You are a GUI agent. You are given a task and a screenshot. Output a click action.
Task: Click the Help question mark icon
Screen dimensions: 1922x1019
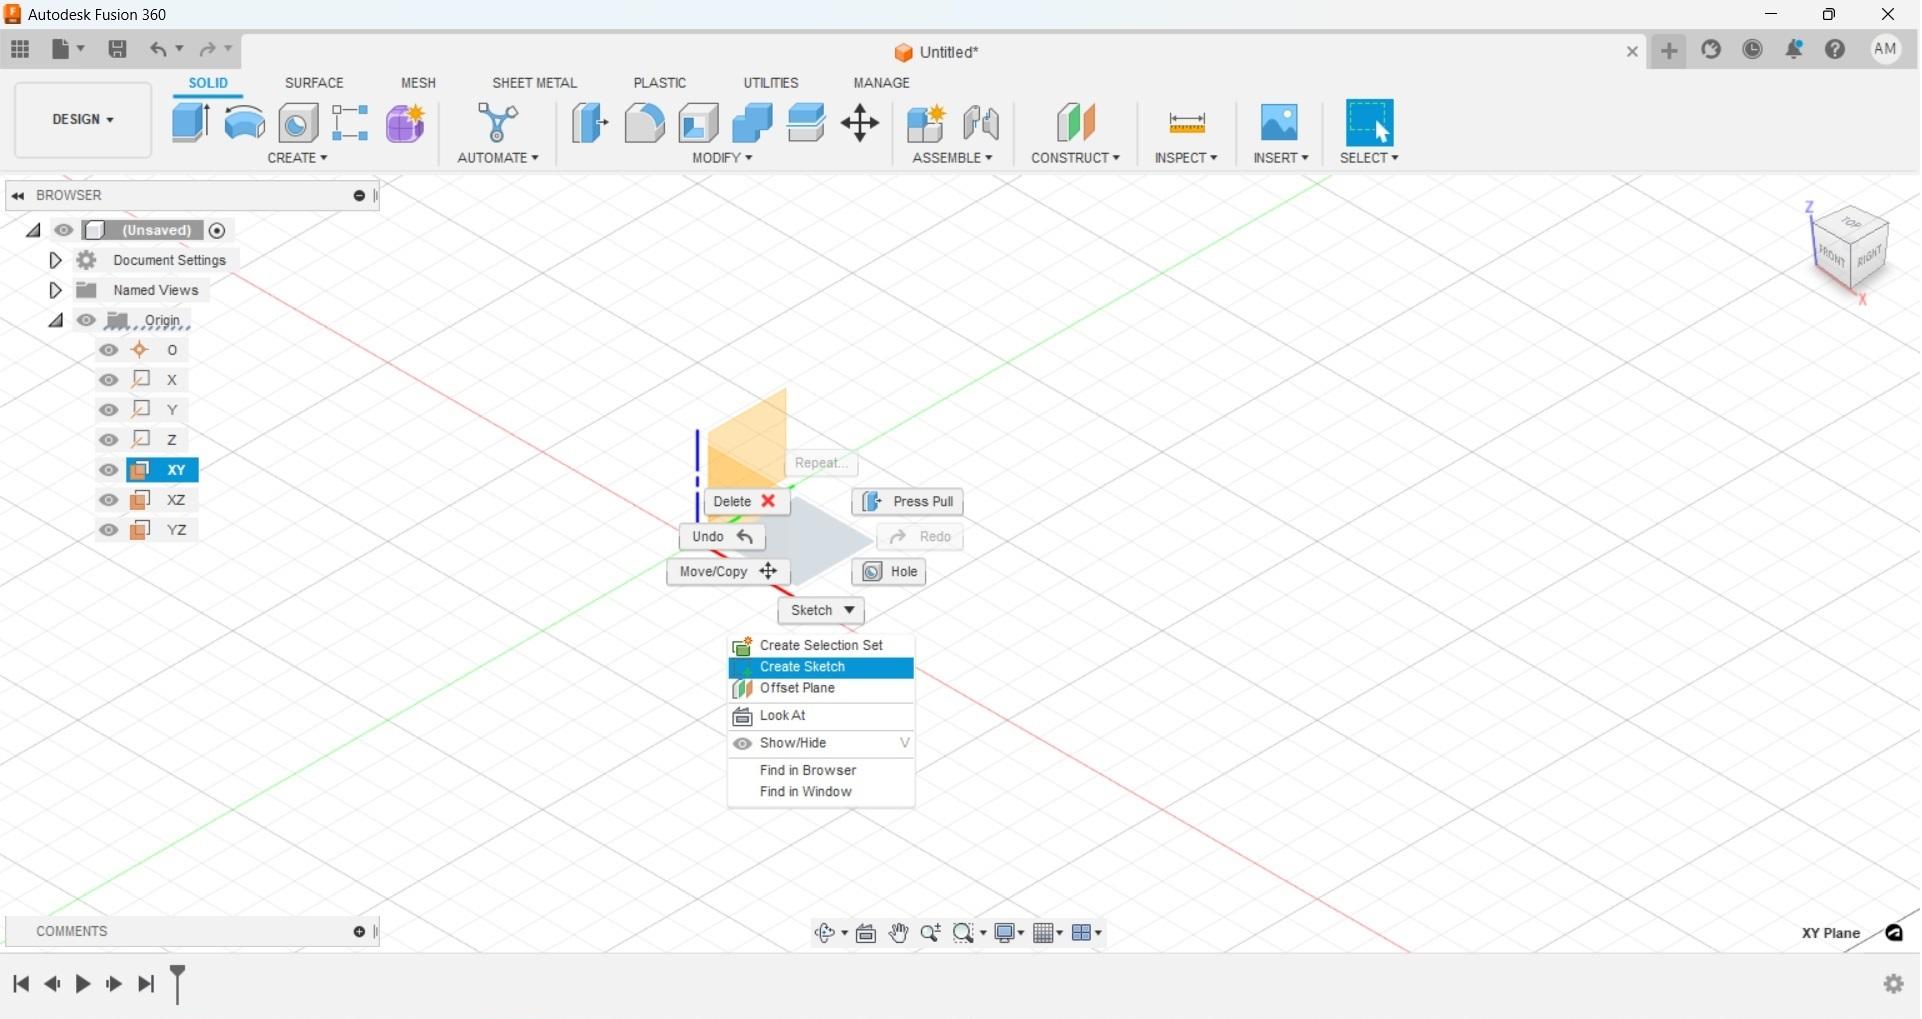(1836, 49)
